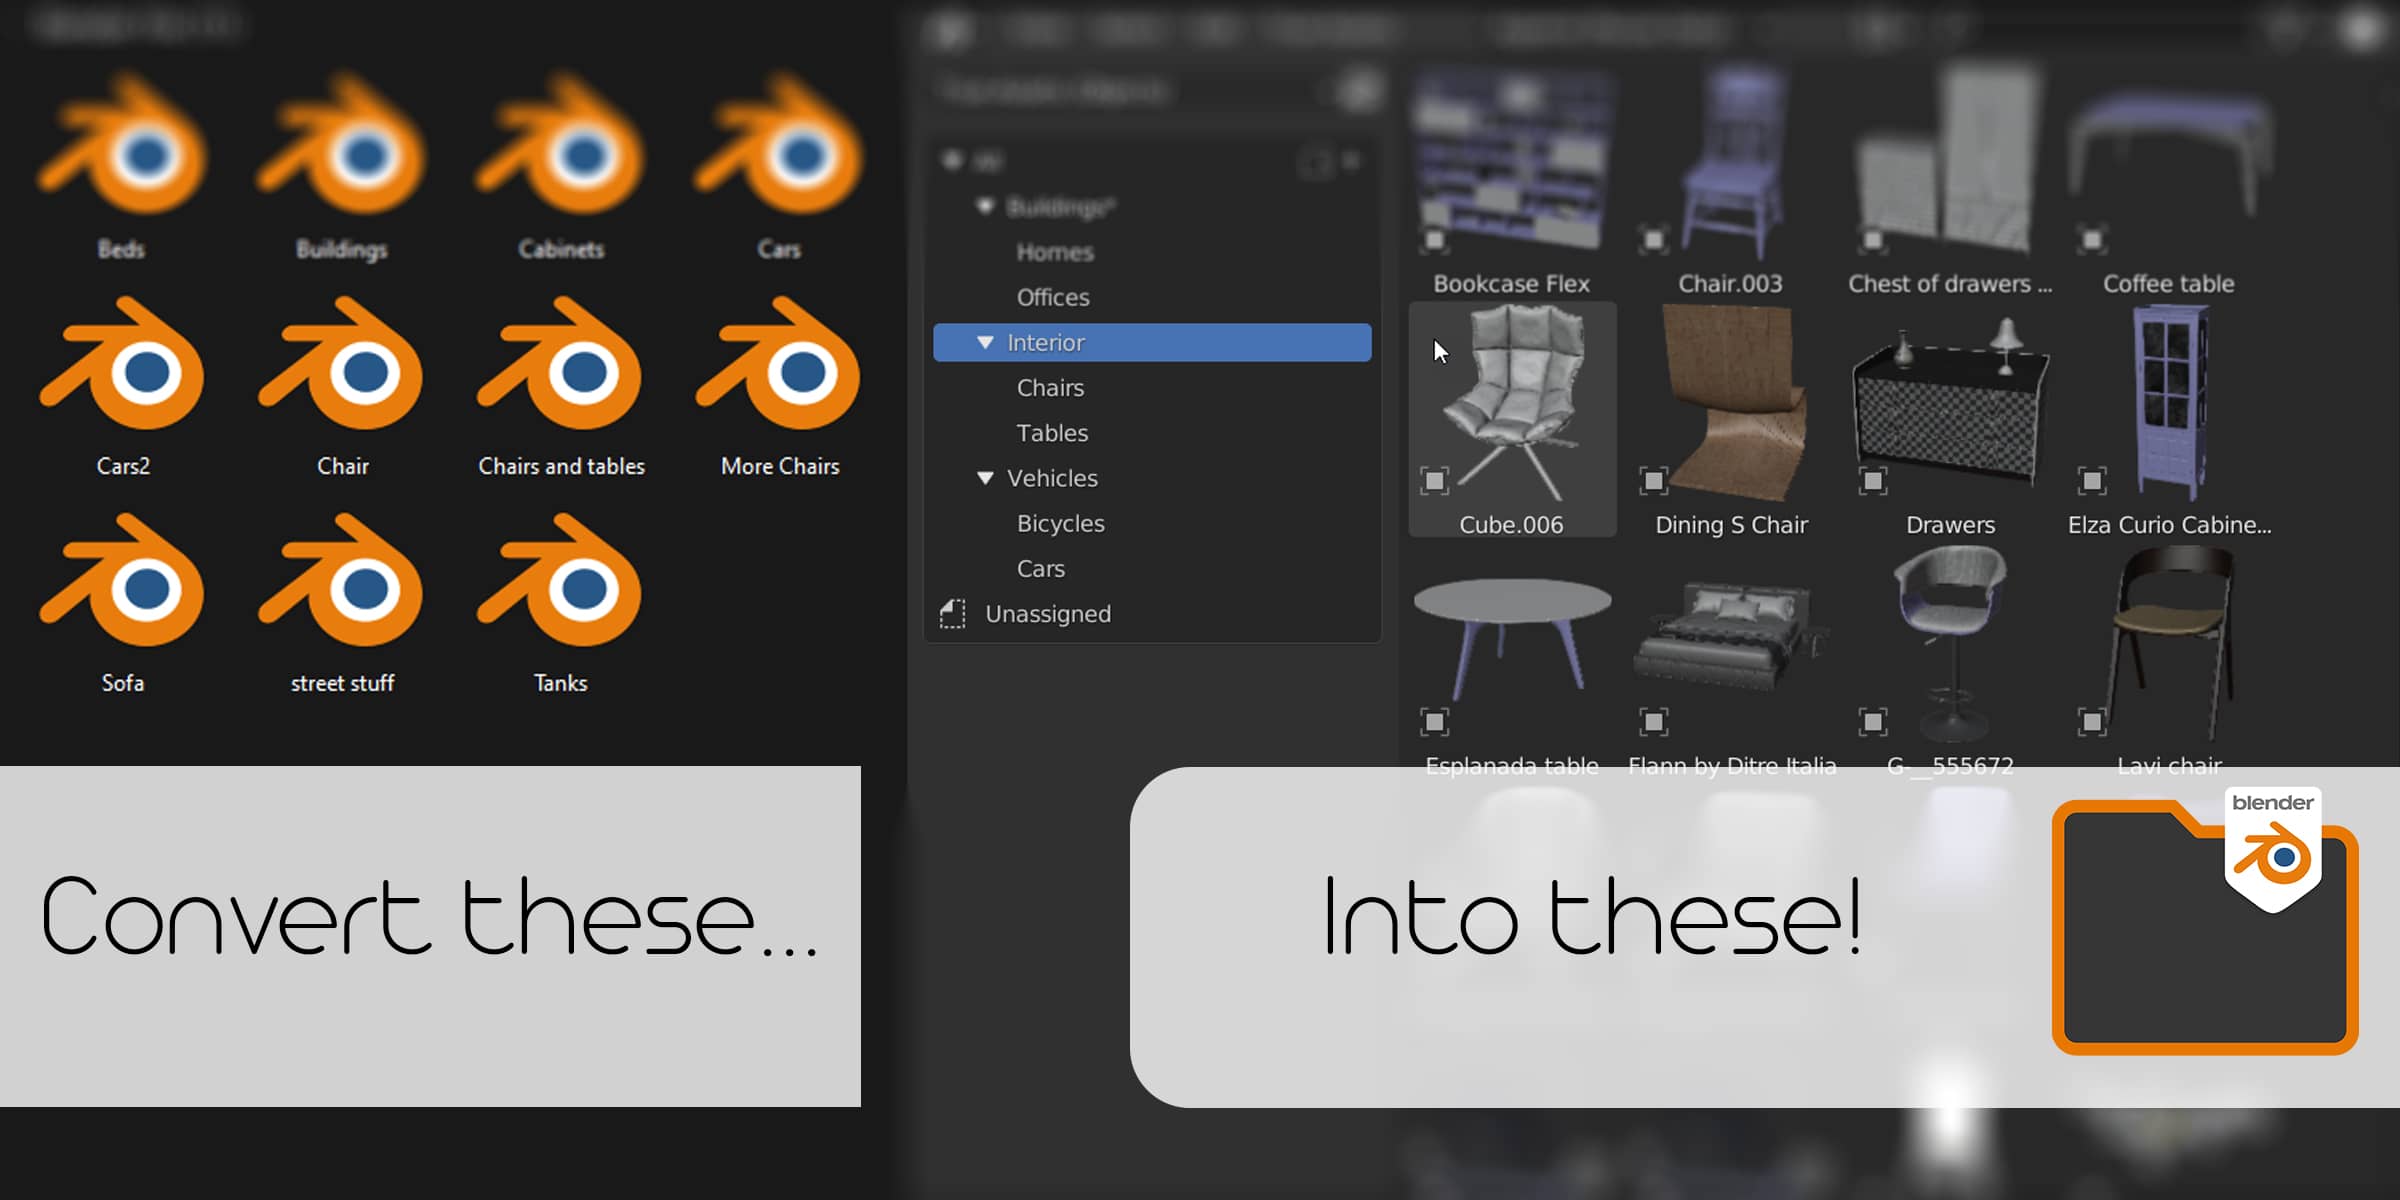
Task: Click asset marker icon on Cube.006
Action: [x=1434, y=481]
